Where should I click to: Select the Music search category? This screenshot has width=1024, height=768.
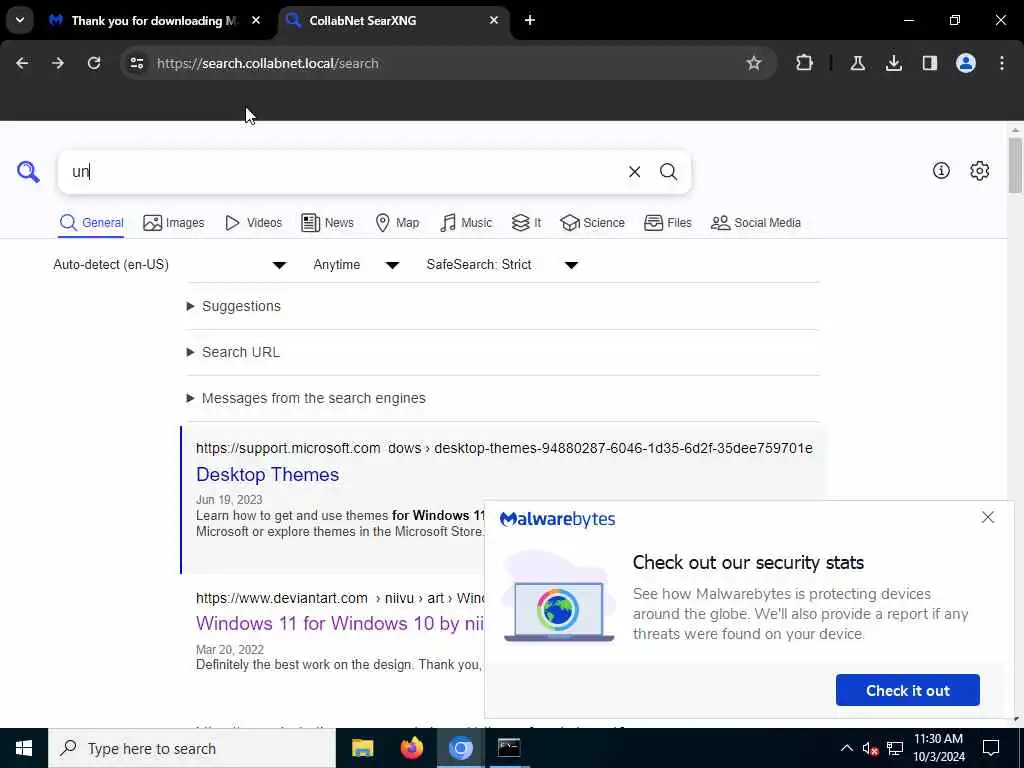[466, 223]
